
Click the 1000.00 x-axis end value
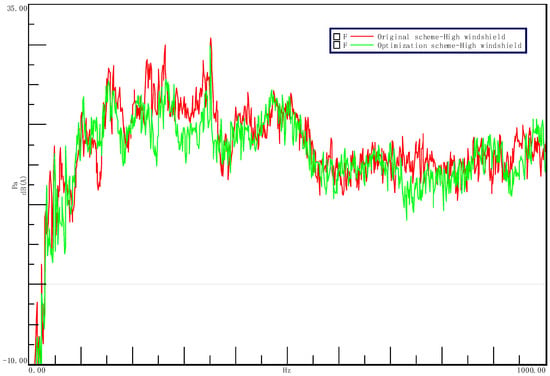pyautogui.click(x=531, y=370)
